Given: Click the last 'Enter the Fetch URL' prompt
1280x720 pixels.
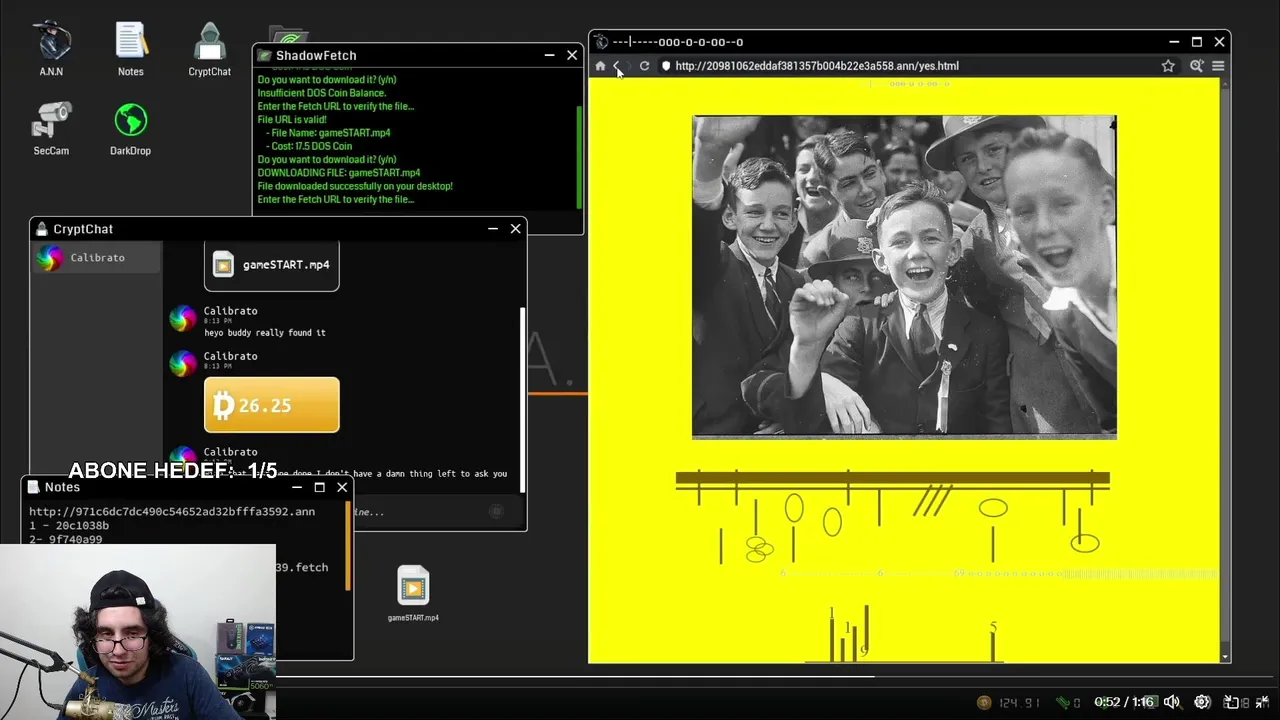Looking at the screenshot, I should tap(335, 199).
